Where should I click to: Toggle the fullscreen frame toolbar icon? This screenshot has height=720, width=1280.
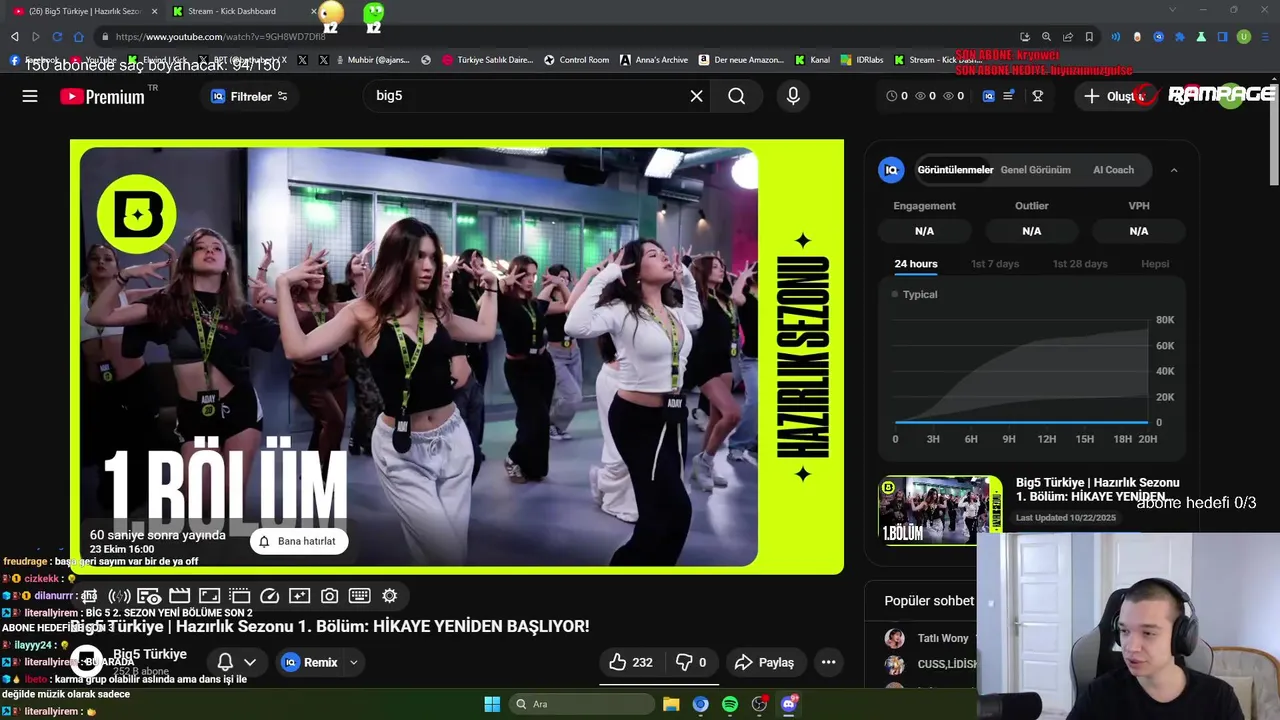(209, 596)
